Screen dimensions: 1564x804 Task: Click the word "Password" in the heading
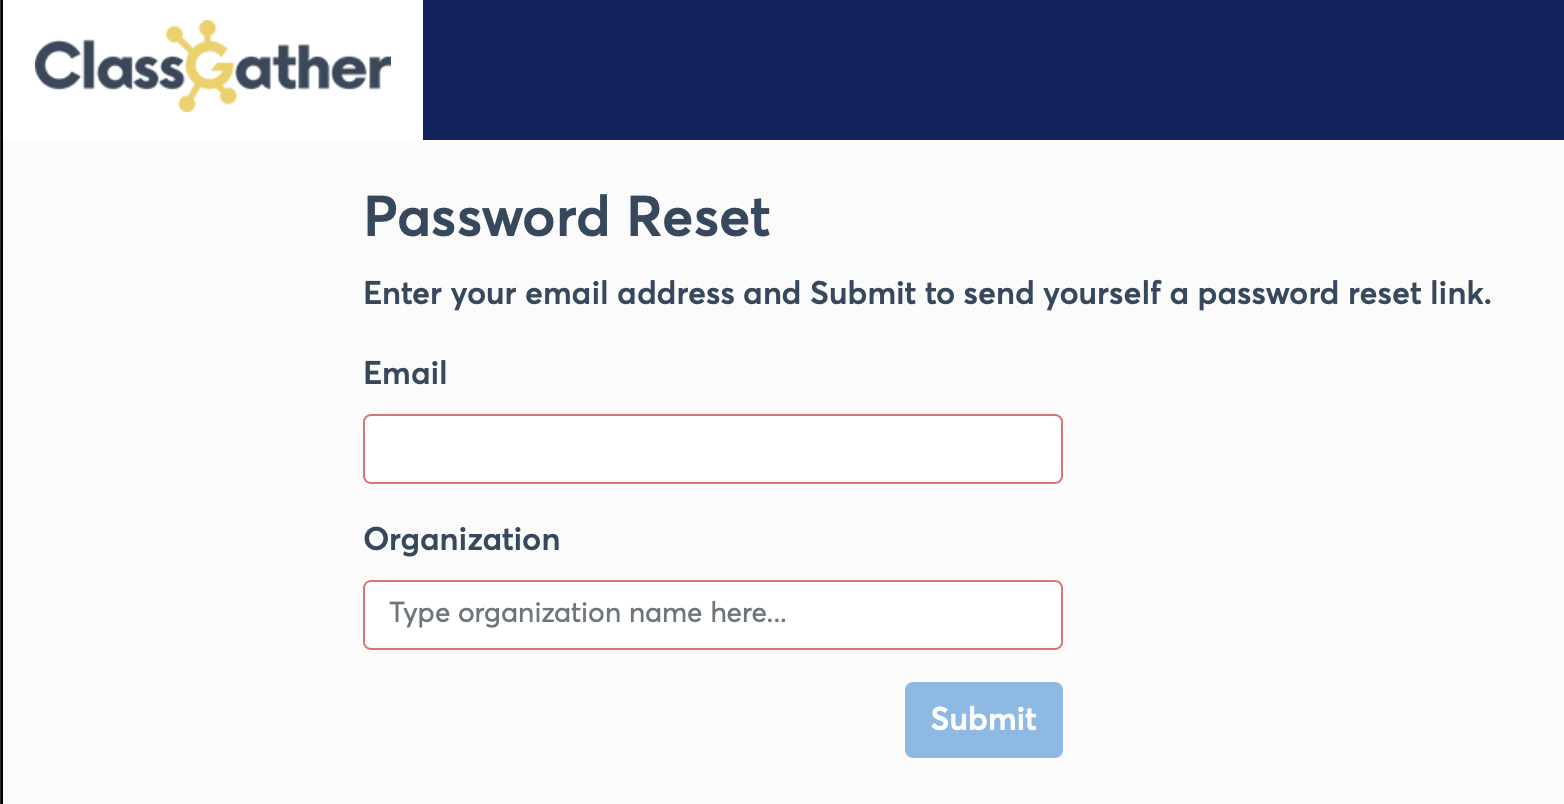click(487, 217)
